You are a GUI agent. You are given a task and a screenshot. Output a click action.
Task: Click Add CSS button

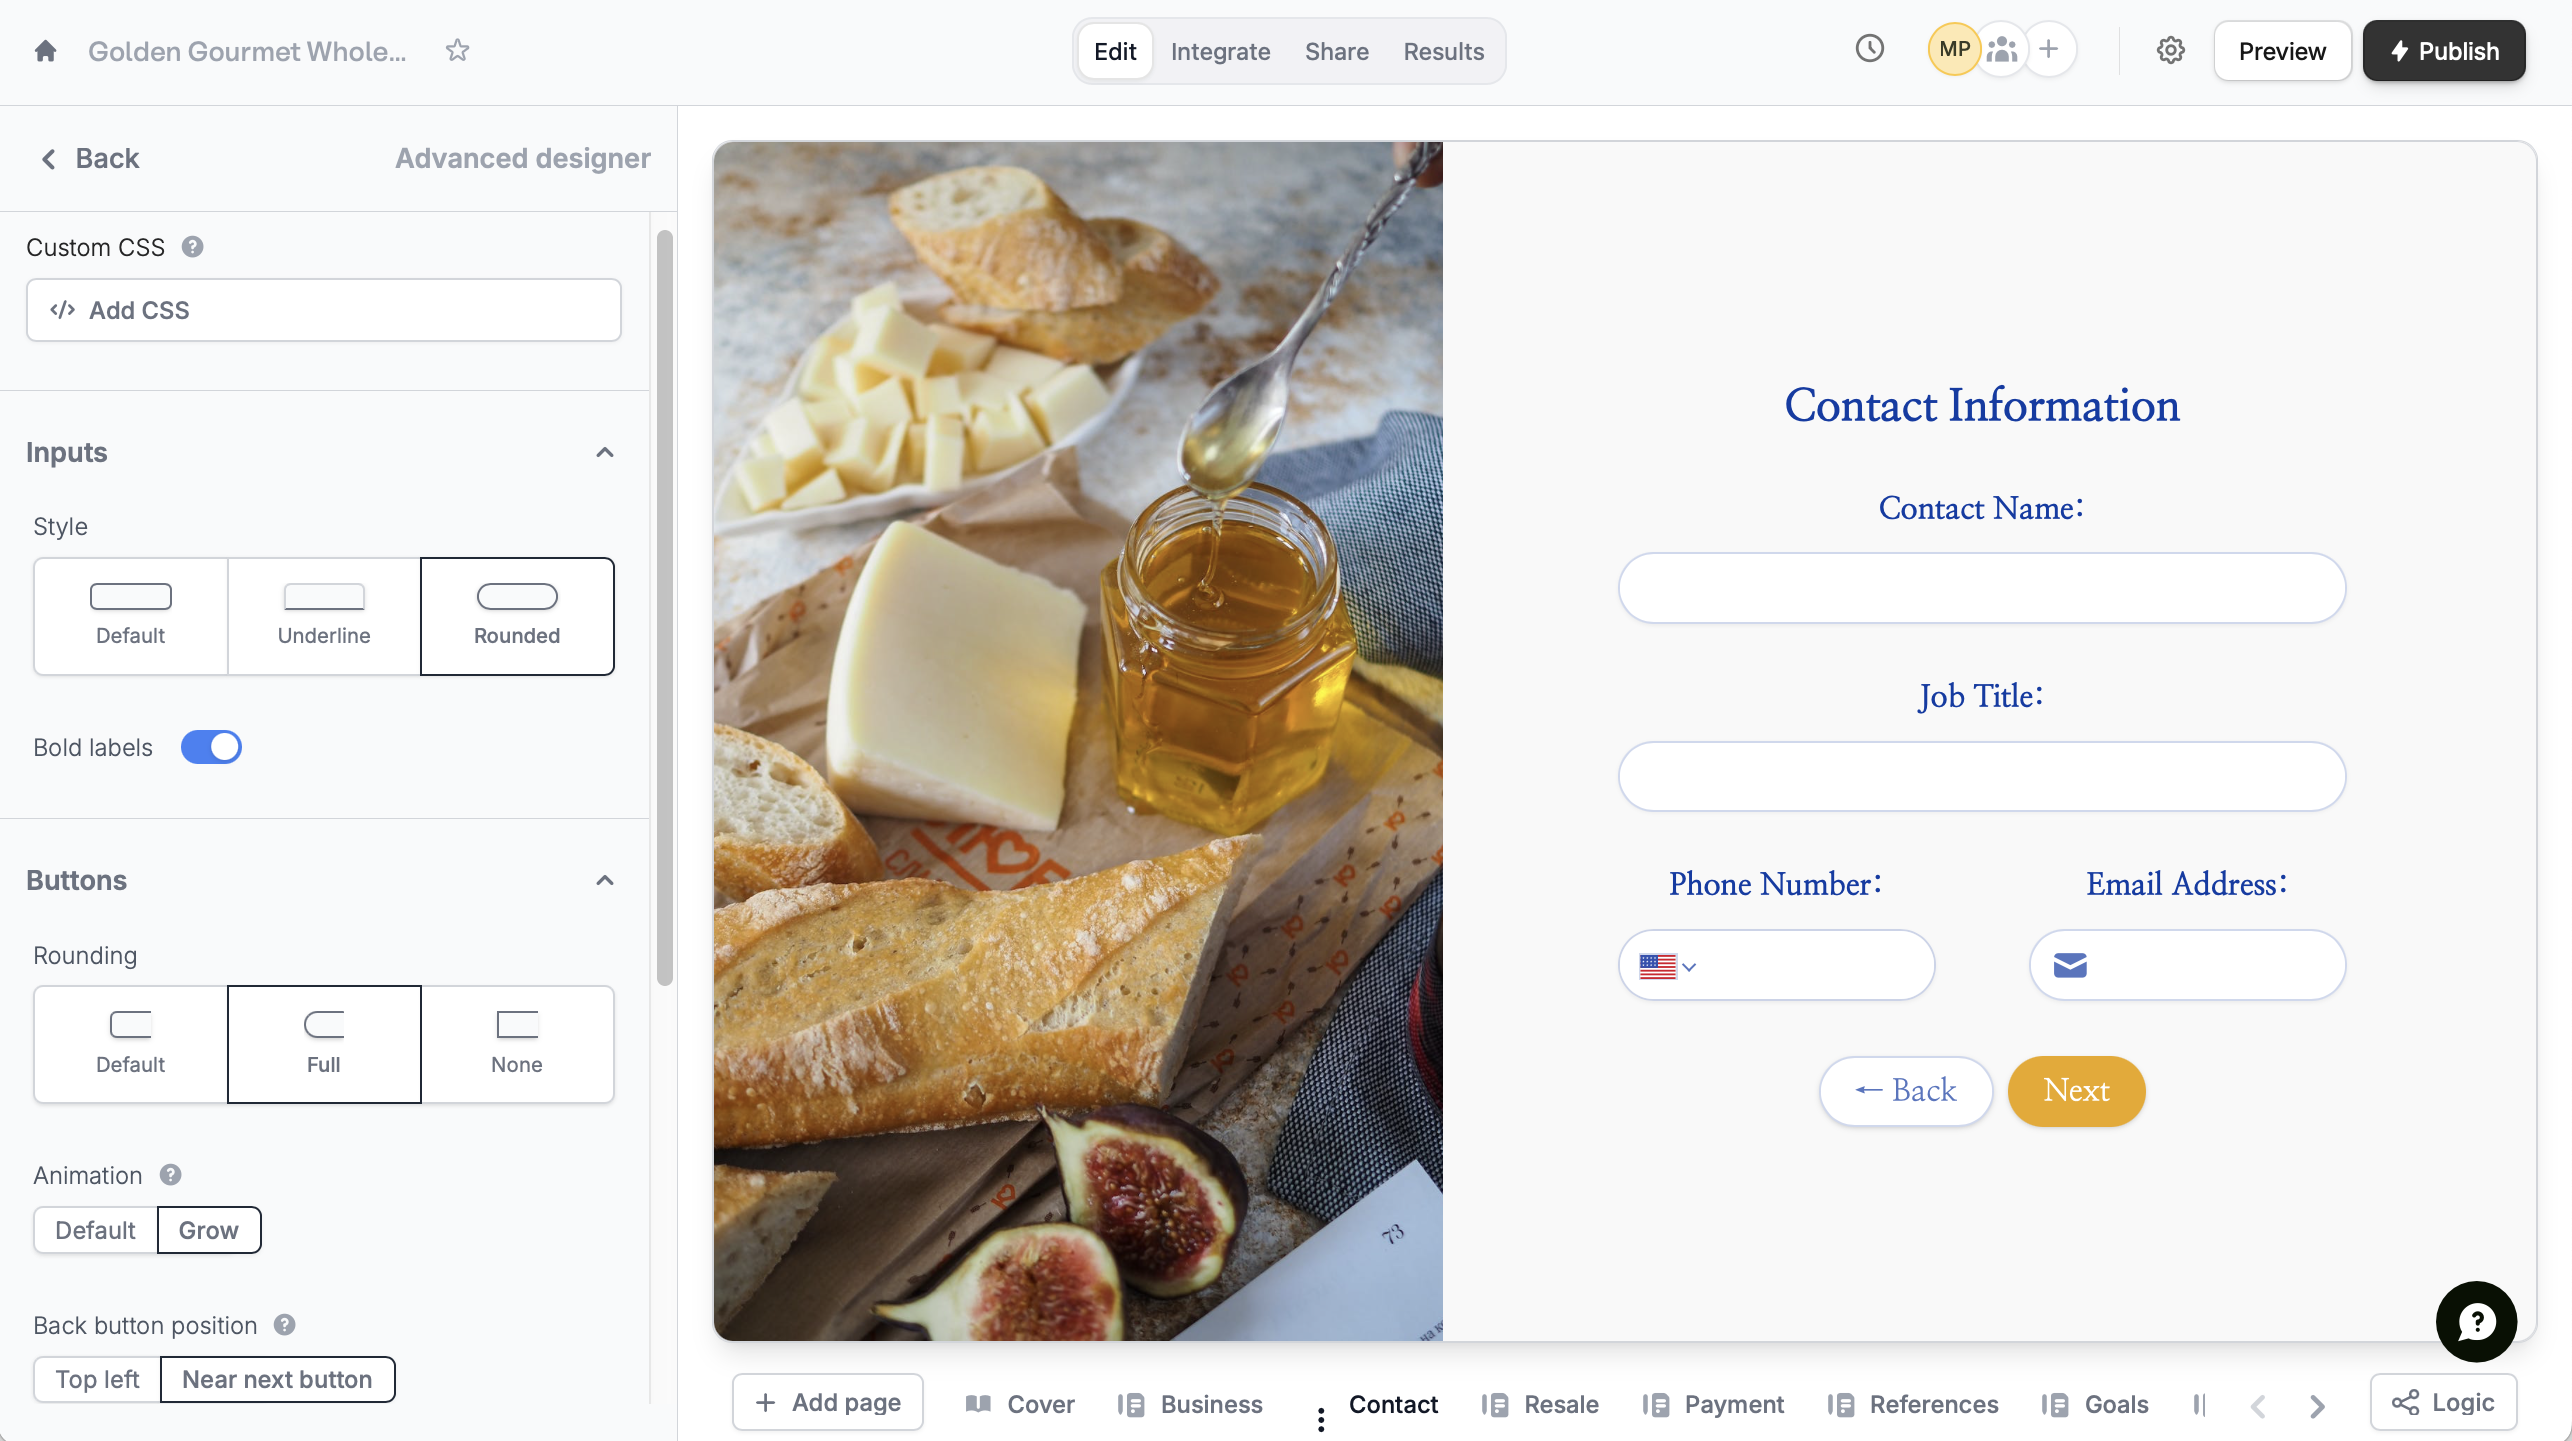324,310
